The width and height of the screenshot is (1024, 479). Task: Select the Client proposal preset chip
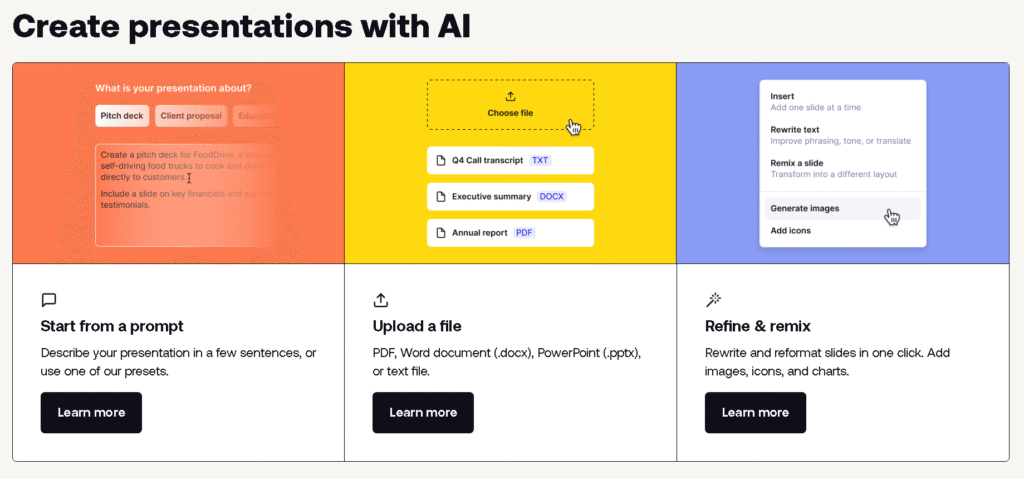click(x=191, y=116)
